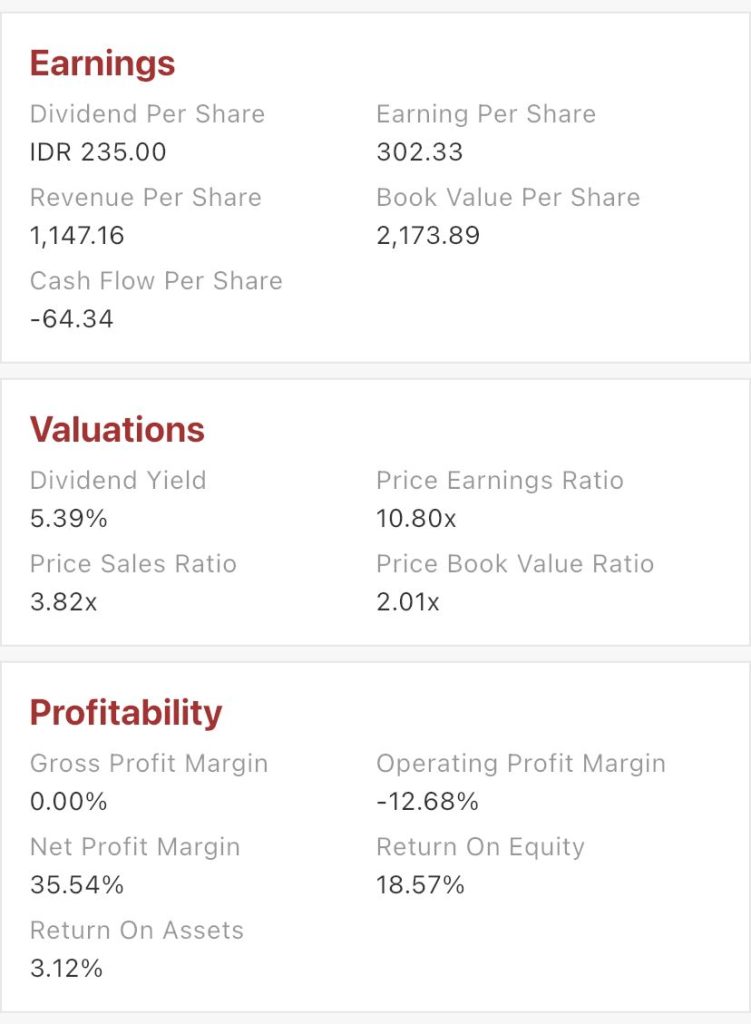Click the Earning Per Share label

pyautogui.click(x=485, y=114)
